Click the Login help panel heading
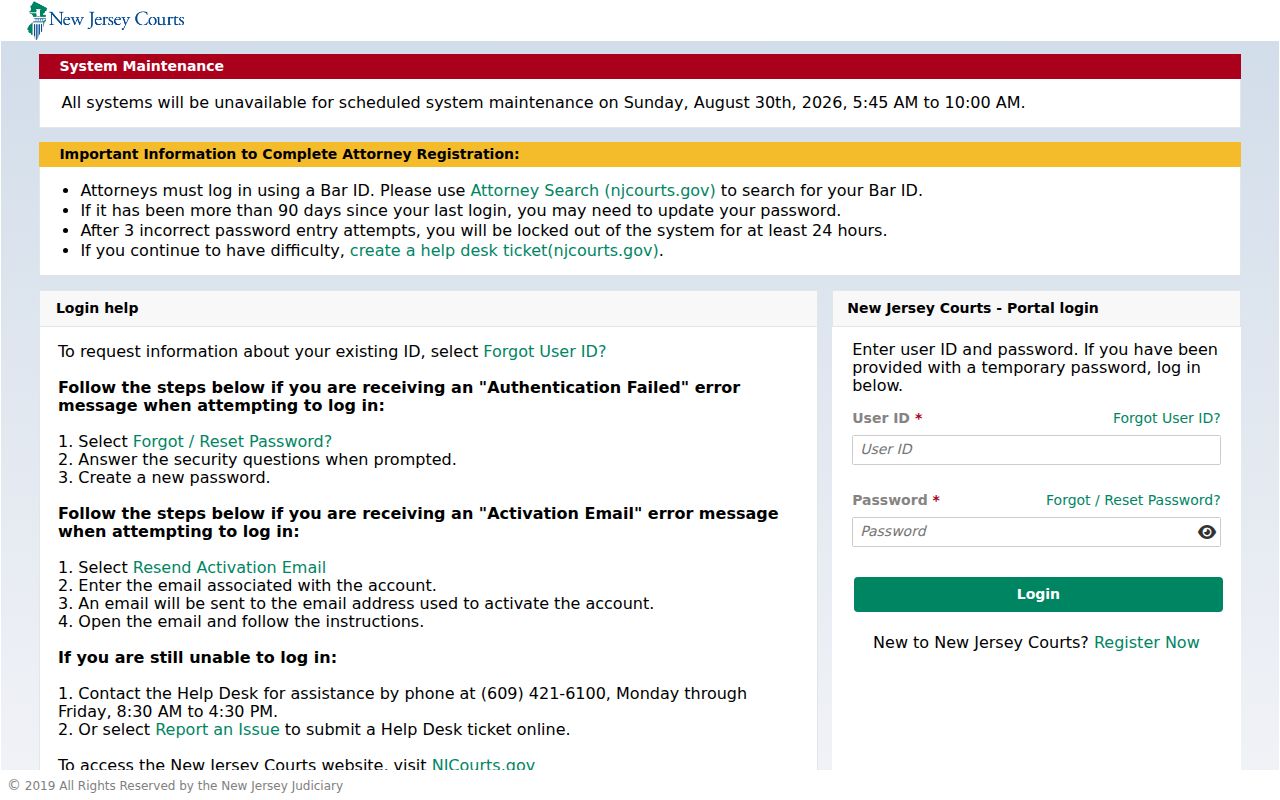This screenshot has height=800, width=1280. (x=97, y=308)
